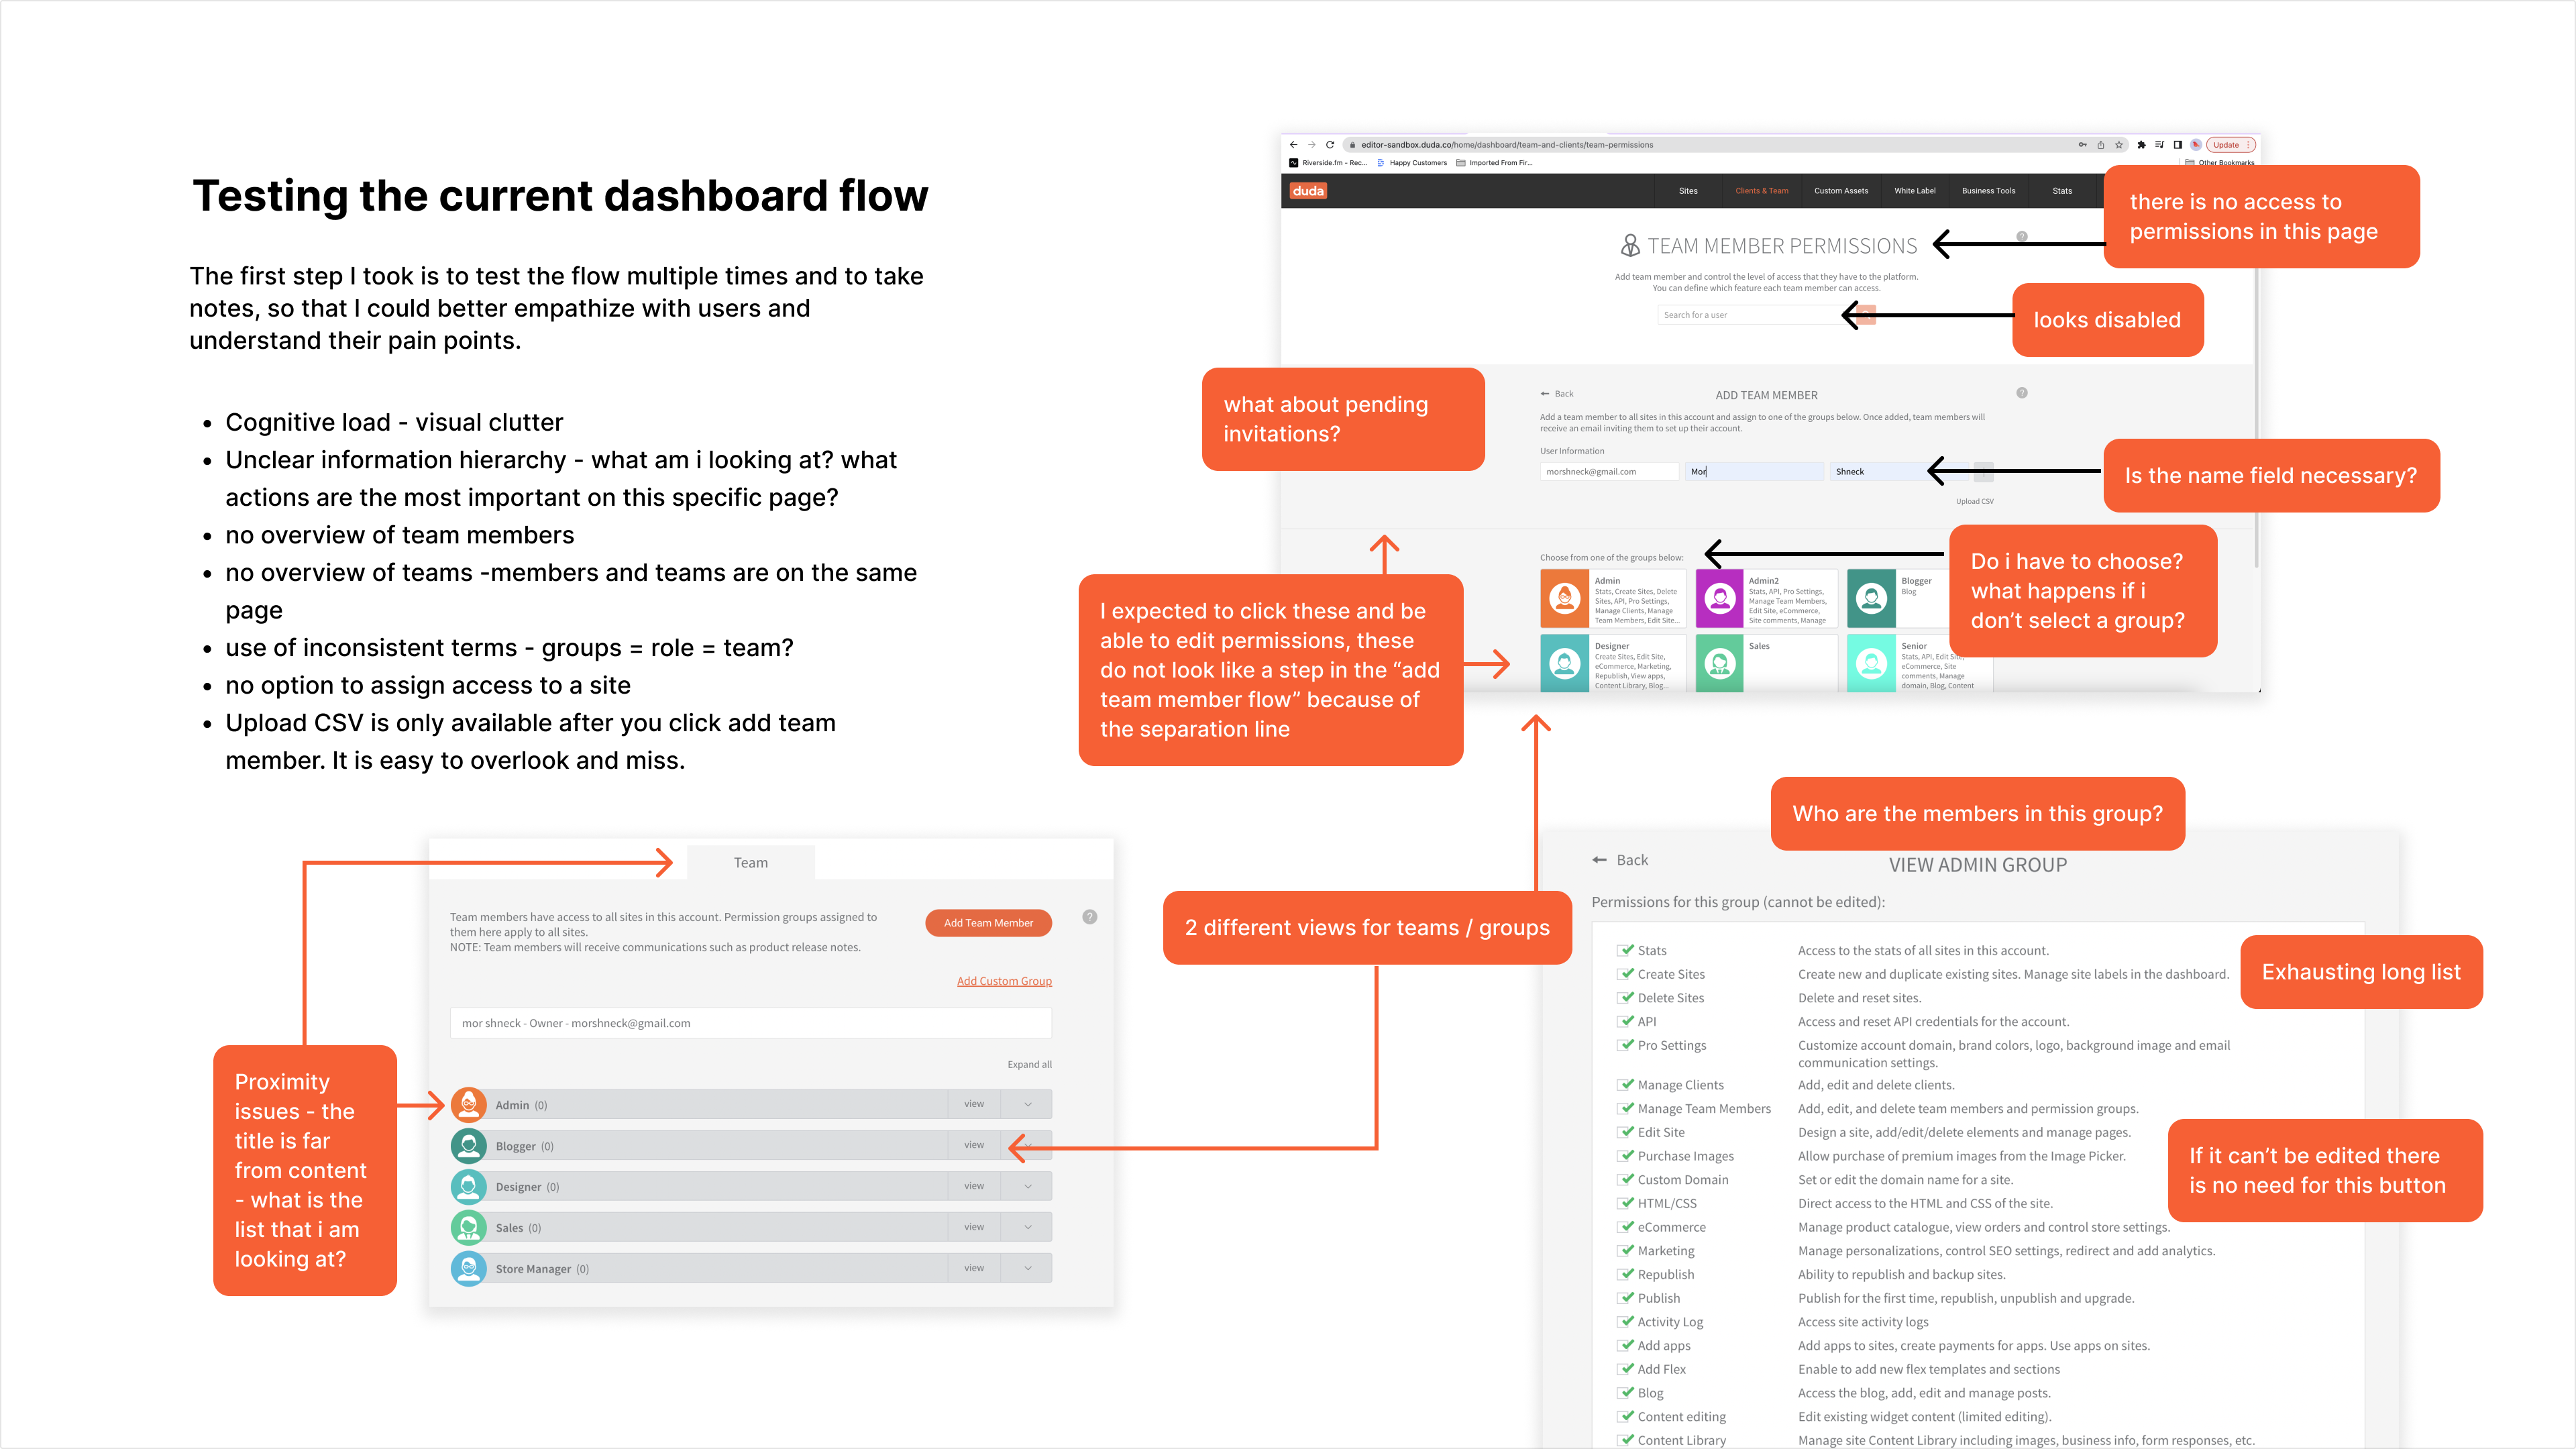Screen dimensions: 2576x1449
Task: Open the browser extensions puzzle icon
Action: (2141, 145)
